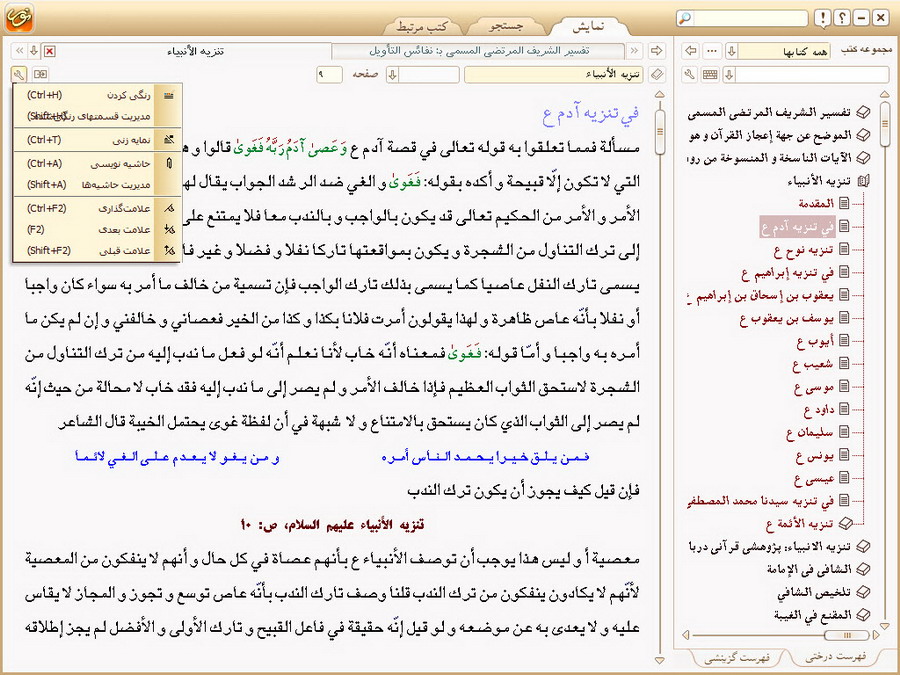
Task: Select the تفسير الشريف المرتضى document tab
Action: pos(479,51)
